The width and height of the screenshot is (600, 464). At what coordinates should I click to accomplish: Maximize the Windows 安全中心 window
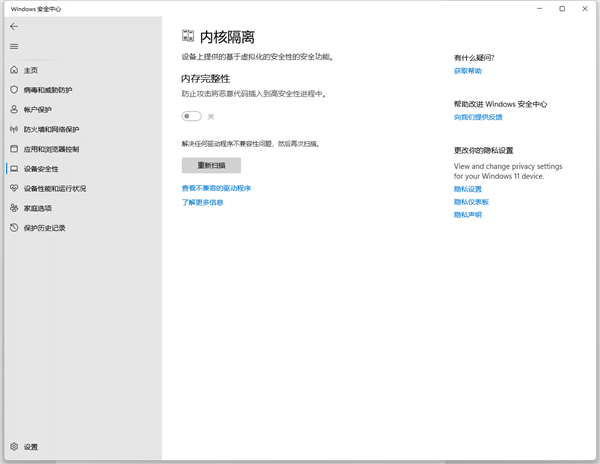point(562,8)
